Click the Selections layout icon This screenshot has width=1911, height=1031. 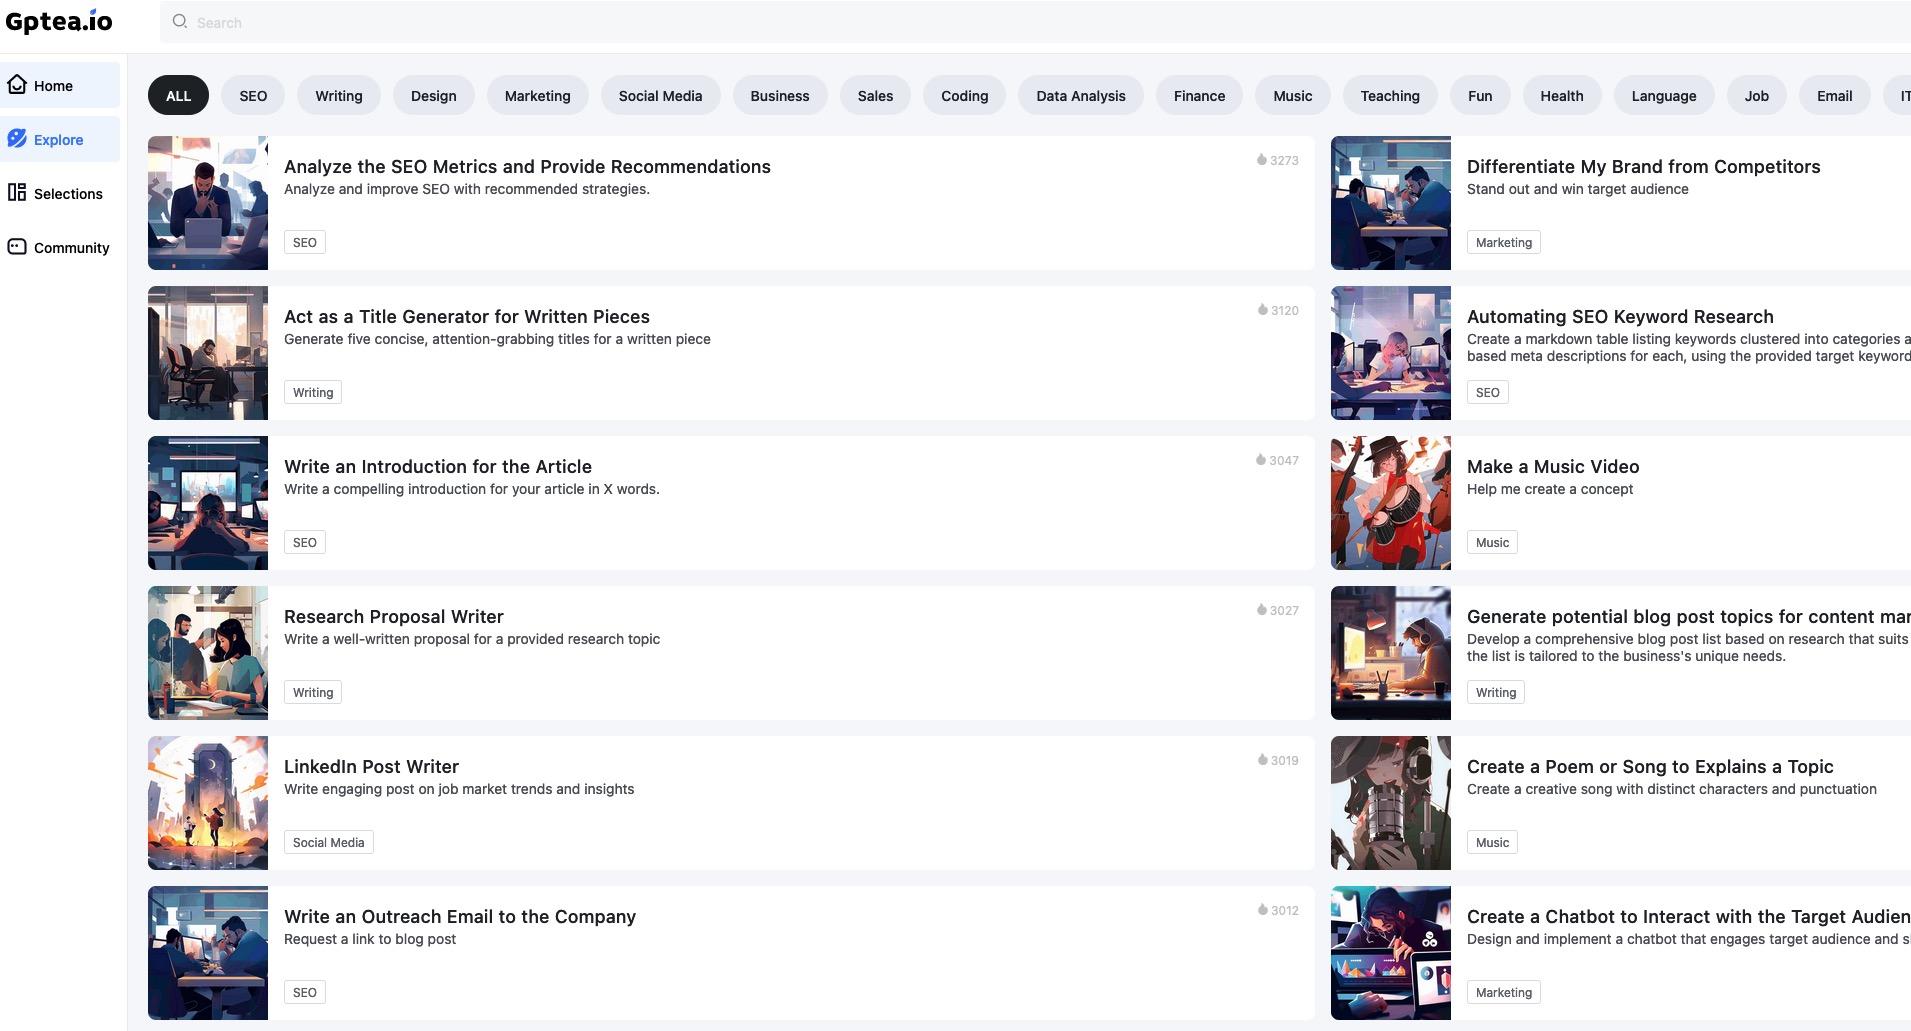[x=17, y=193]
